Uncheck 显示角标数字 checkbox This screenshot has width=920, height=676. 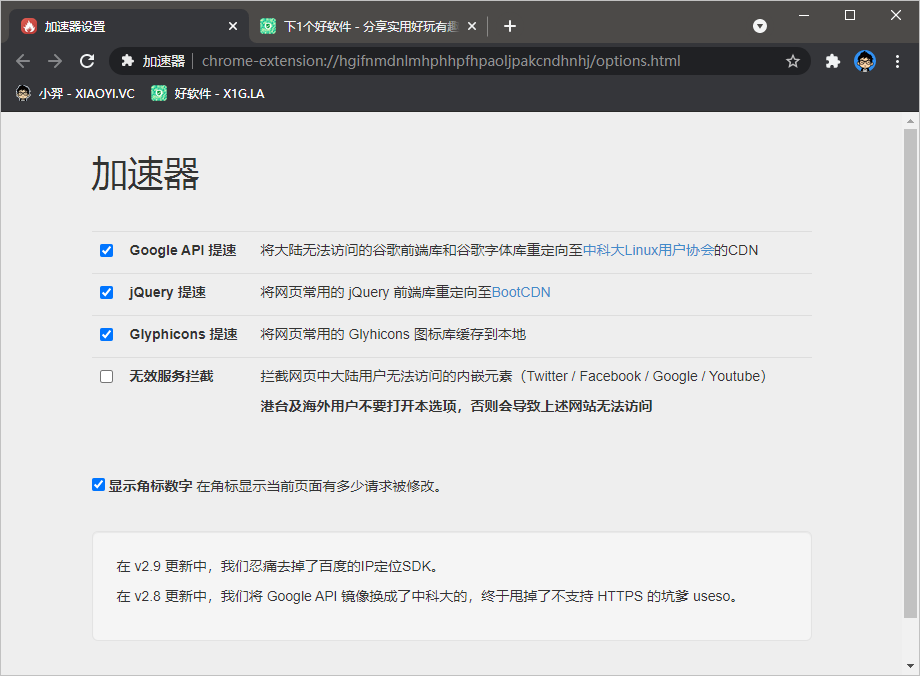[x=98, y=485]
